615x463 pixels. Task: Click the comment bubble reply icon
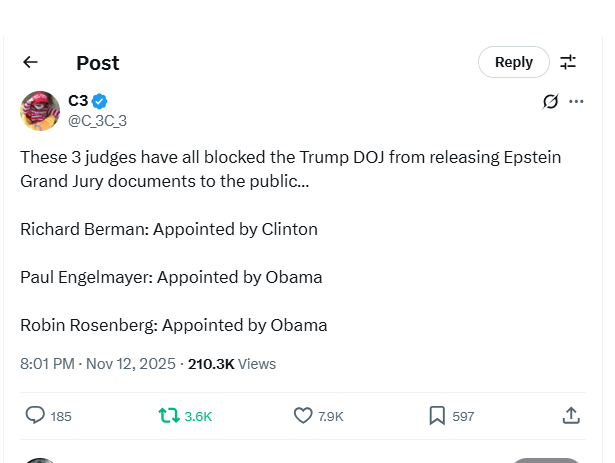click(35, 415)
